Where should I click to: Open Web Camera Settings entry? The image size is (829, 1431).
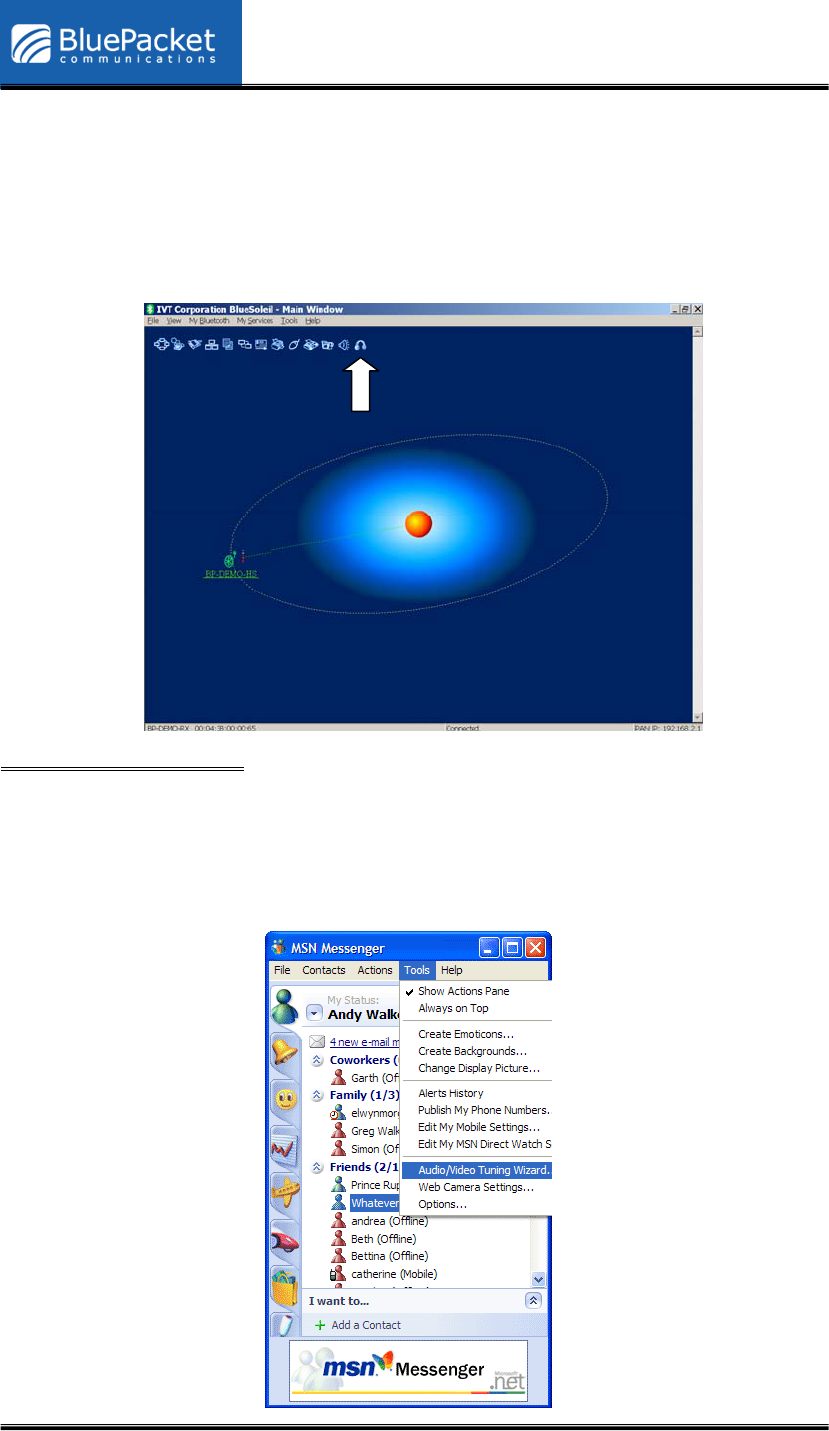click(x=476, y=1187)
